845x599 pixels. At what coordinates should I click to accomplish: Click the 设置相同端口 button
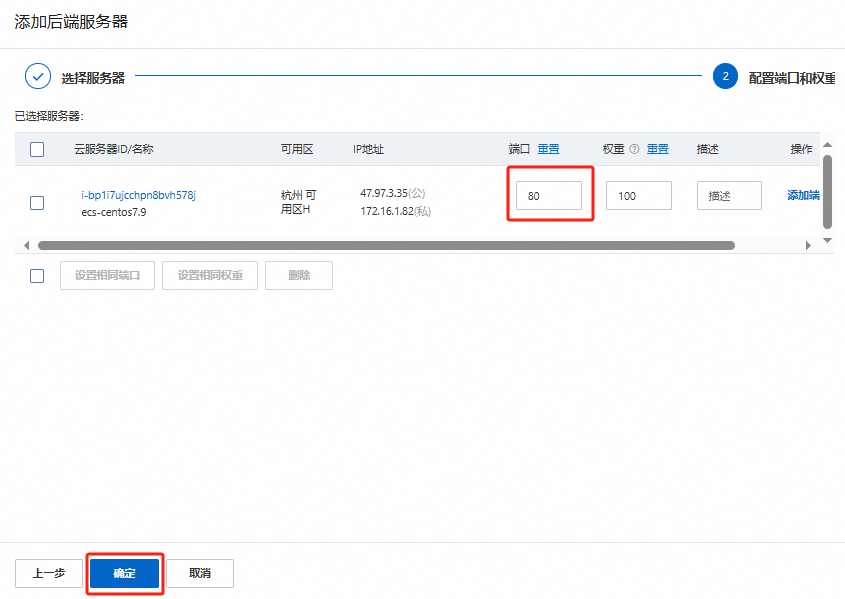click(x=107, y=275)
